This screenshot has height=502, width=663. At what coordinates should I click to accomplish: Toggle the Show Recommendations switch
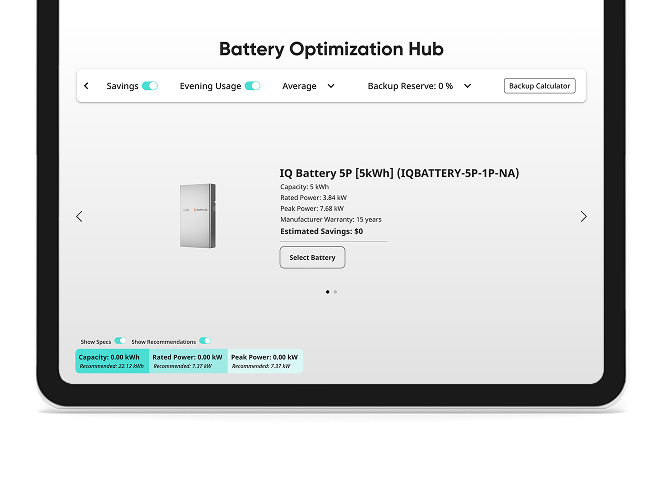pyautogui.click(x=205, y=341)
